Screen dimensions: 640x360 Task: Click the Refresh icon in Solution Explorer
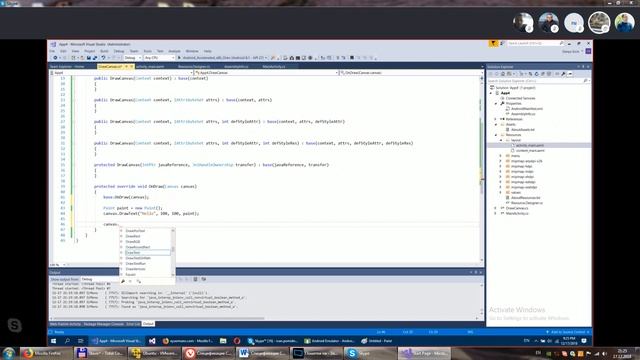pos(536,74)
